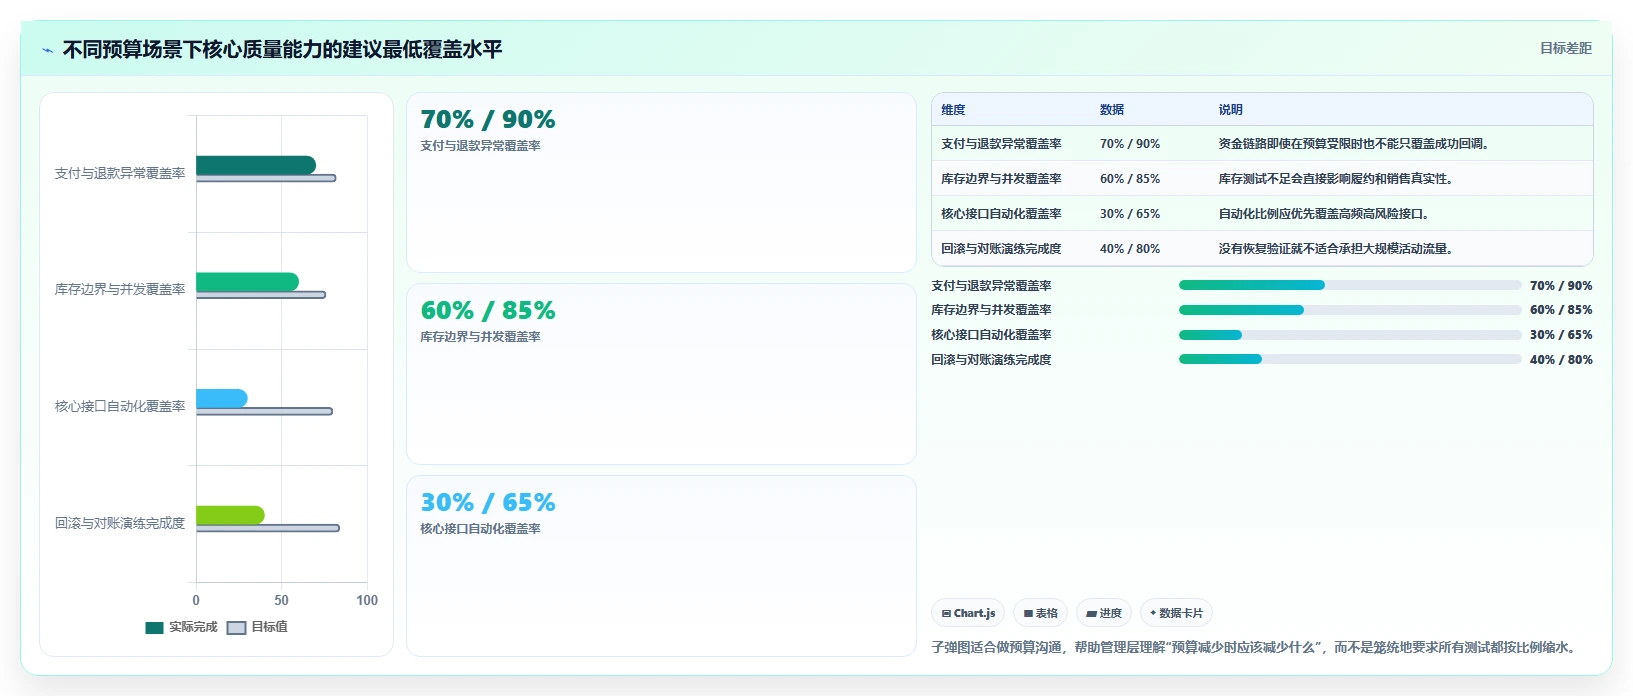Click the 70% / 90% value beside progress bar
The width and height of the screenshot is (1633, 696).
(x=1561, y=286)
